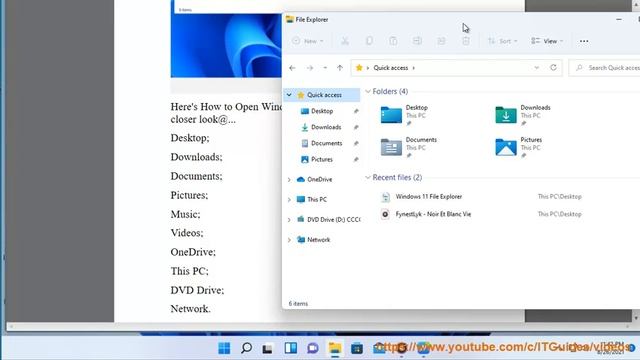Select Downloads in the navigation pane

click(326, 127)
